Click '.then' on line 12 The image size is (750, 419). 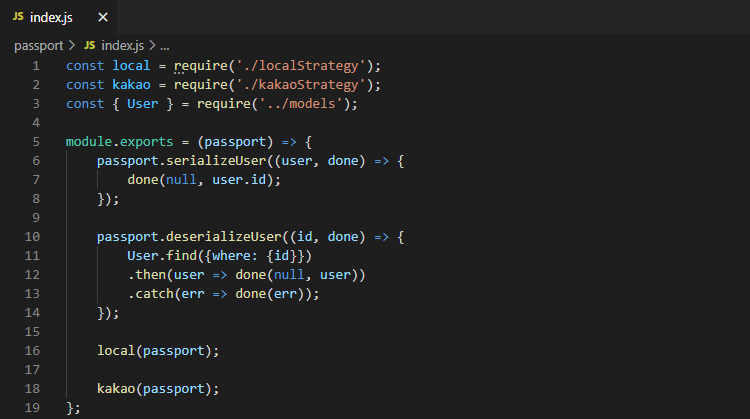(146, 275)
